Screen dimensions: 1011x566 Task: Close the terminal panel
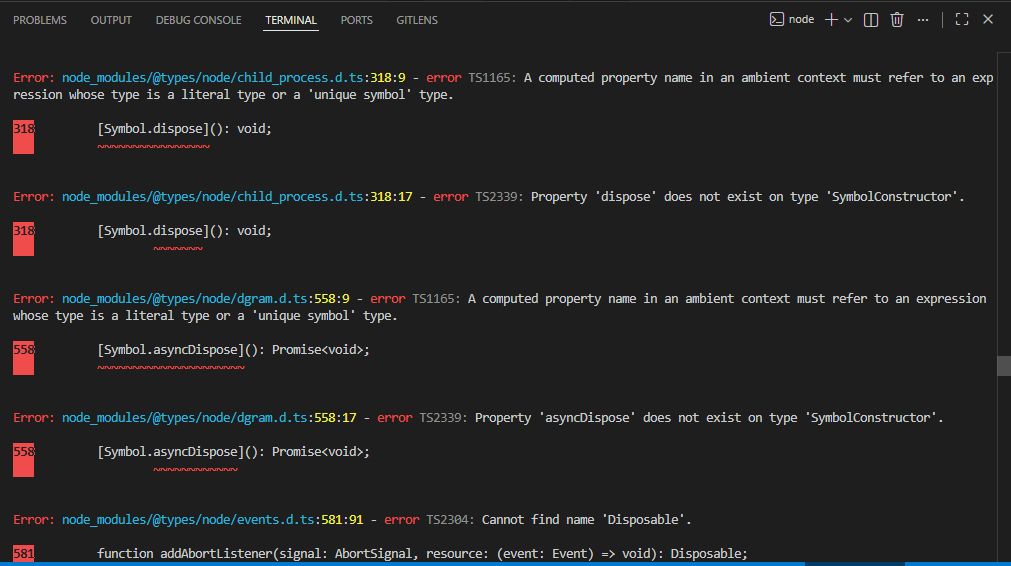click(988, 19)
